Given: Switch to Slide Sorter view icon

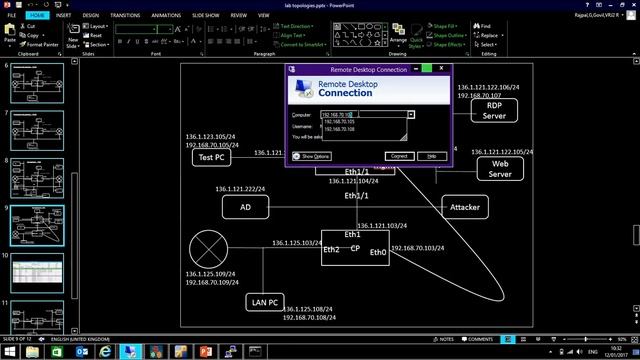Looking at the screenshot, I should pos(523,339).
